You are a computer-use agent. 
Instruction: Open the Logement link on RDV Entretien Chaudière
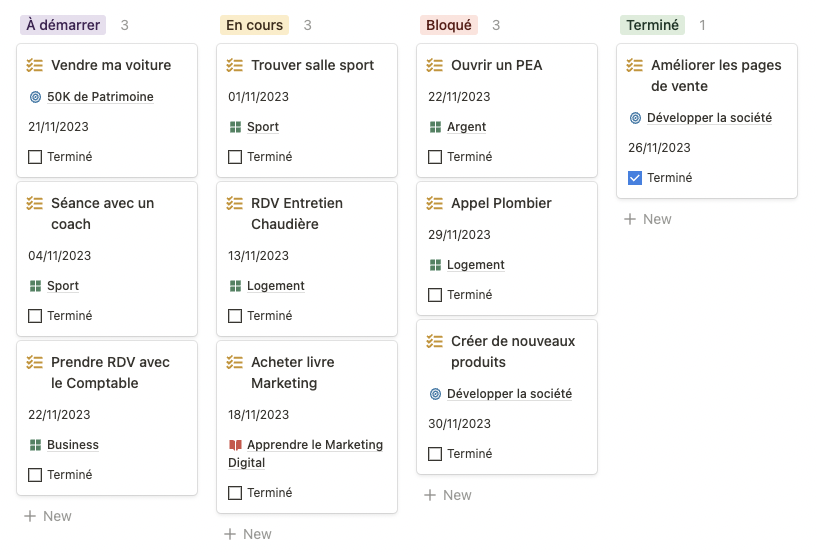point(275,286)
